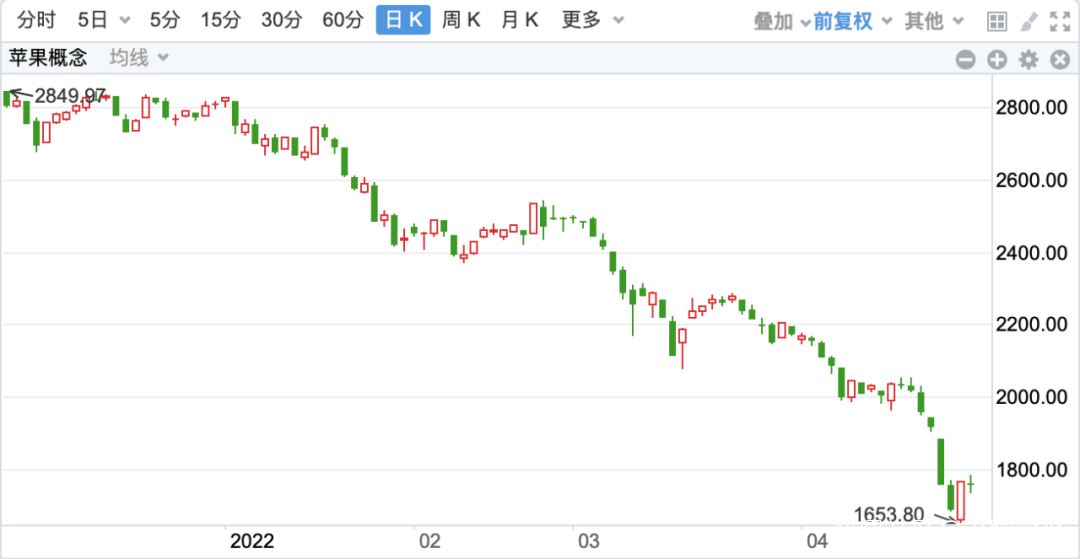Select the 月K monthly chart tab
1080x559 pixels.
(x=520, y=20)
